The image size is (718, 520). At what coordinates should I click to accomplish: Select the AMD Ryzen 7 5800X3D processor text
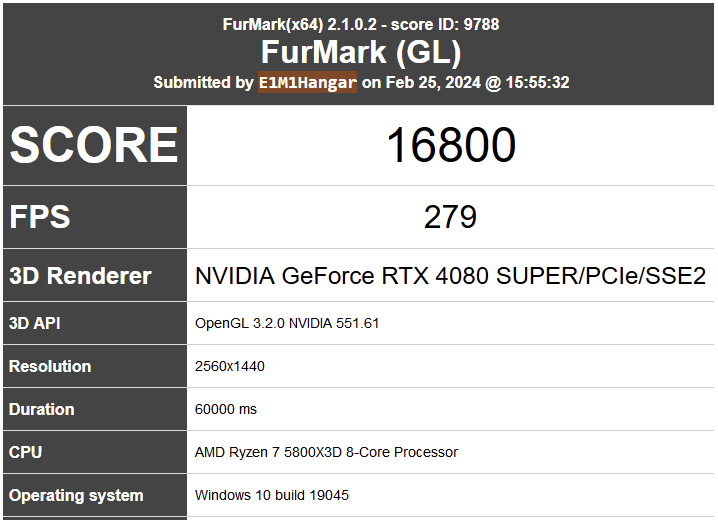tap(326, 452)
